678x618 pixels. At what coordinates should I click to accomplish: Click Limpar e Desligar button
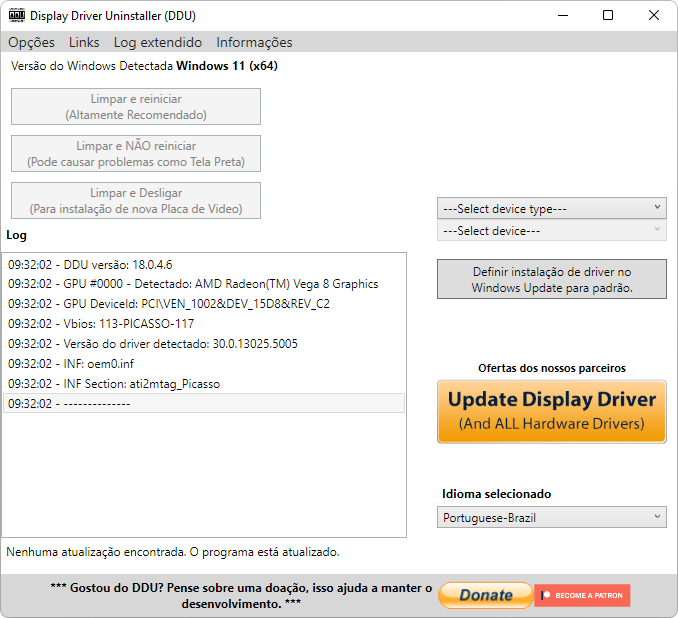tap(136, 201)
